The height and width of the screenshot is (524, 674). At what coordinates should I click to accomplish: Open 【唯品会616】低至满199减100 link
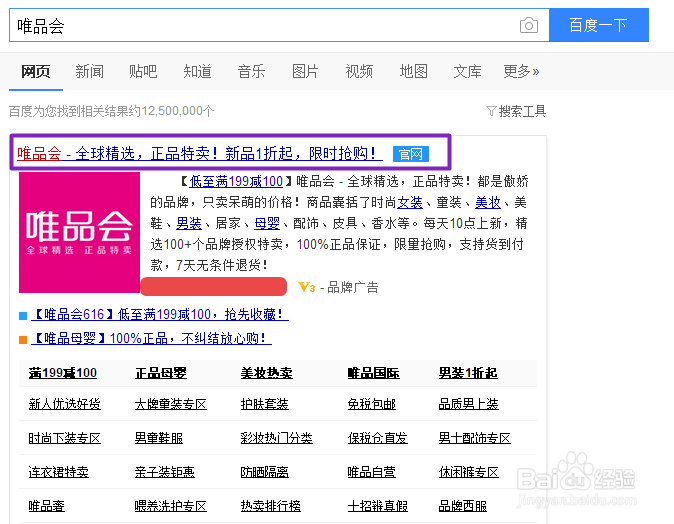pyautogui.click(x=160, y=314)
